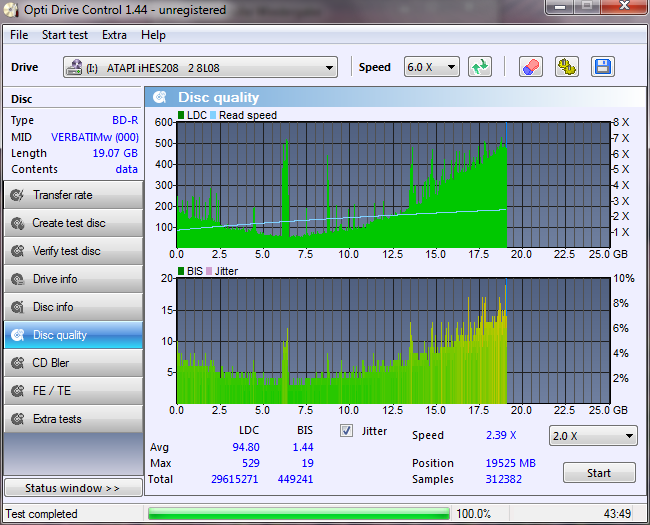The height and width of the screenshot is (525, 650).
Task: Click the Drive info sidebar icon
Action: pos(17,279)
